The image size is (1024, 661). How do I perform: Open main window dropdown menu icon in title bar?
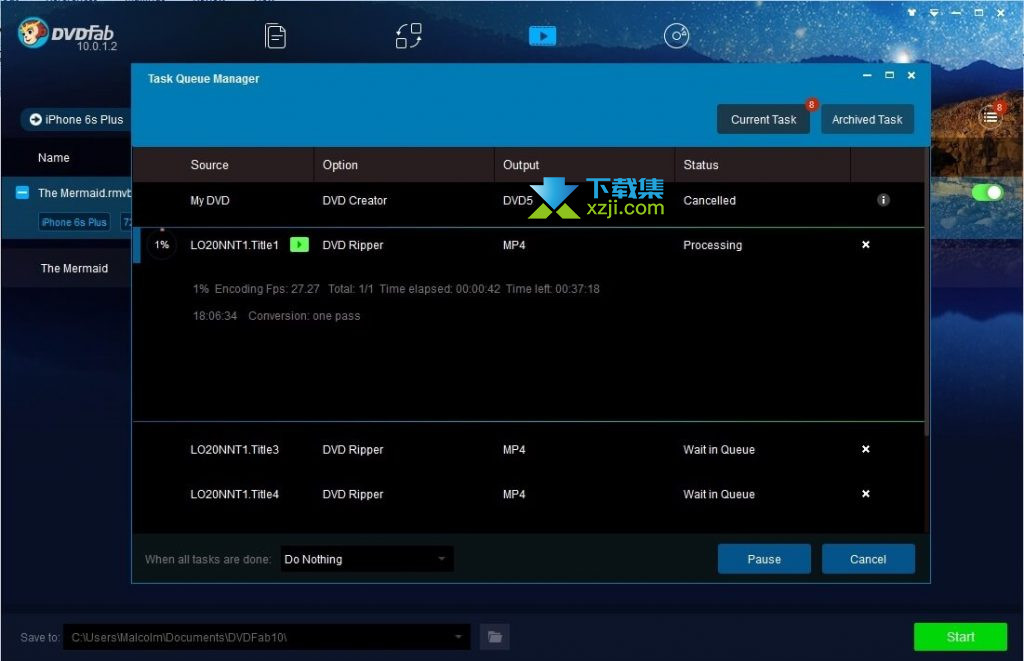[934, 12]
